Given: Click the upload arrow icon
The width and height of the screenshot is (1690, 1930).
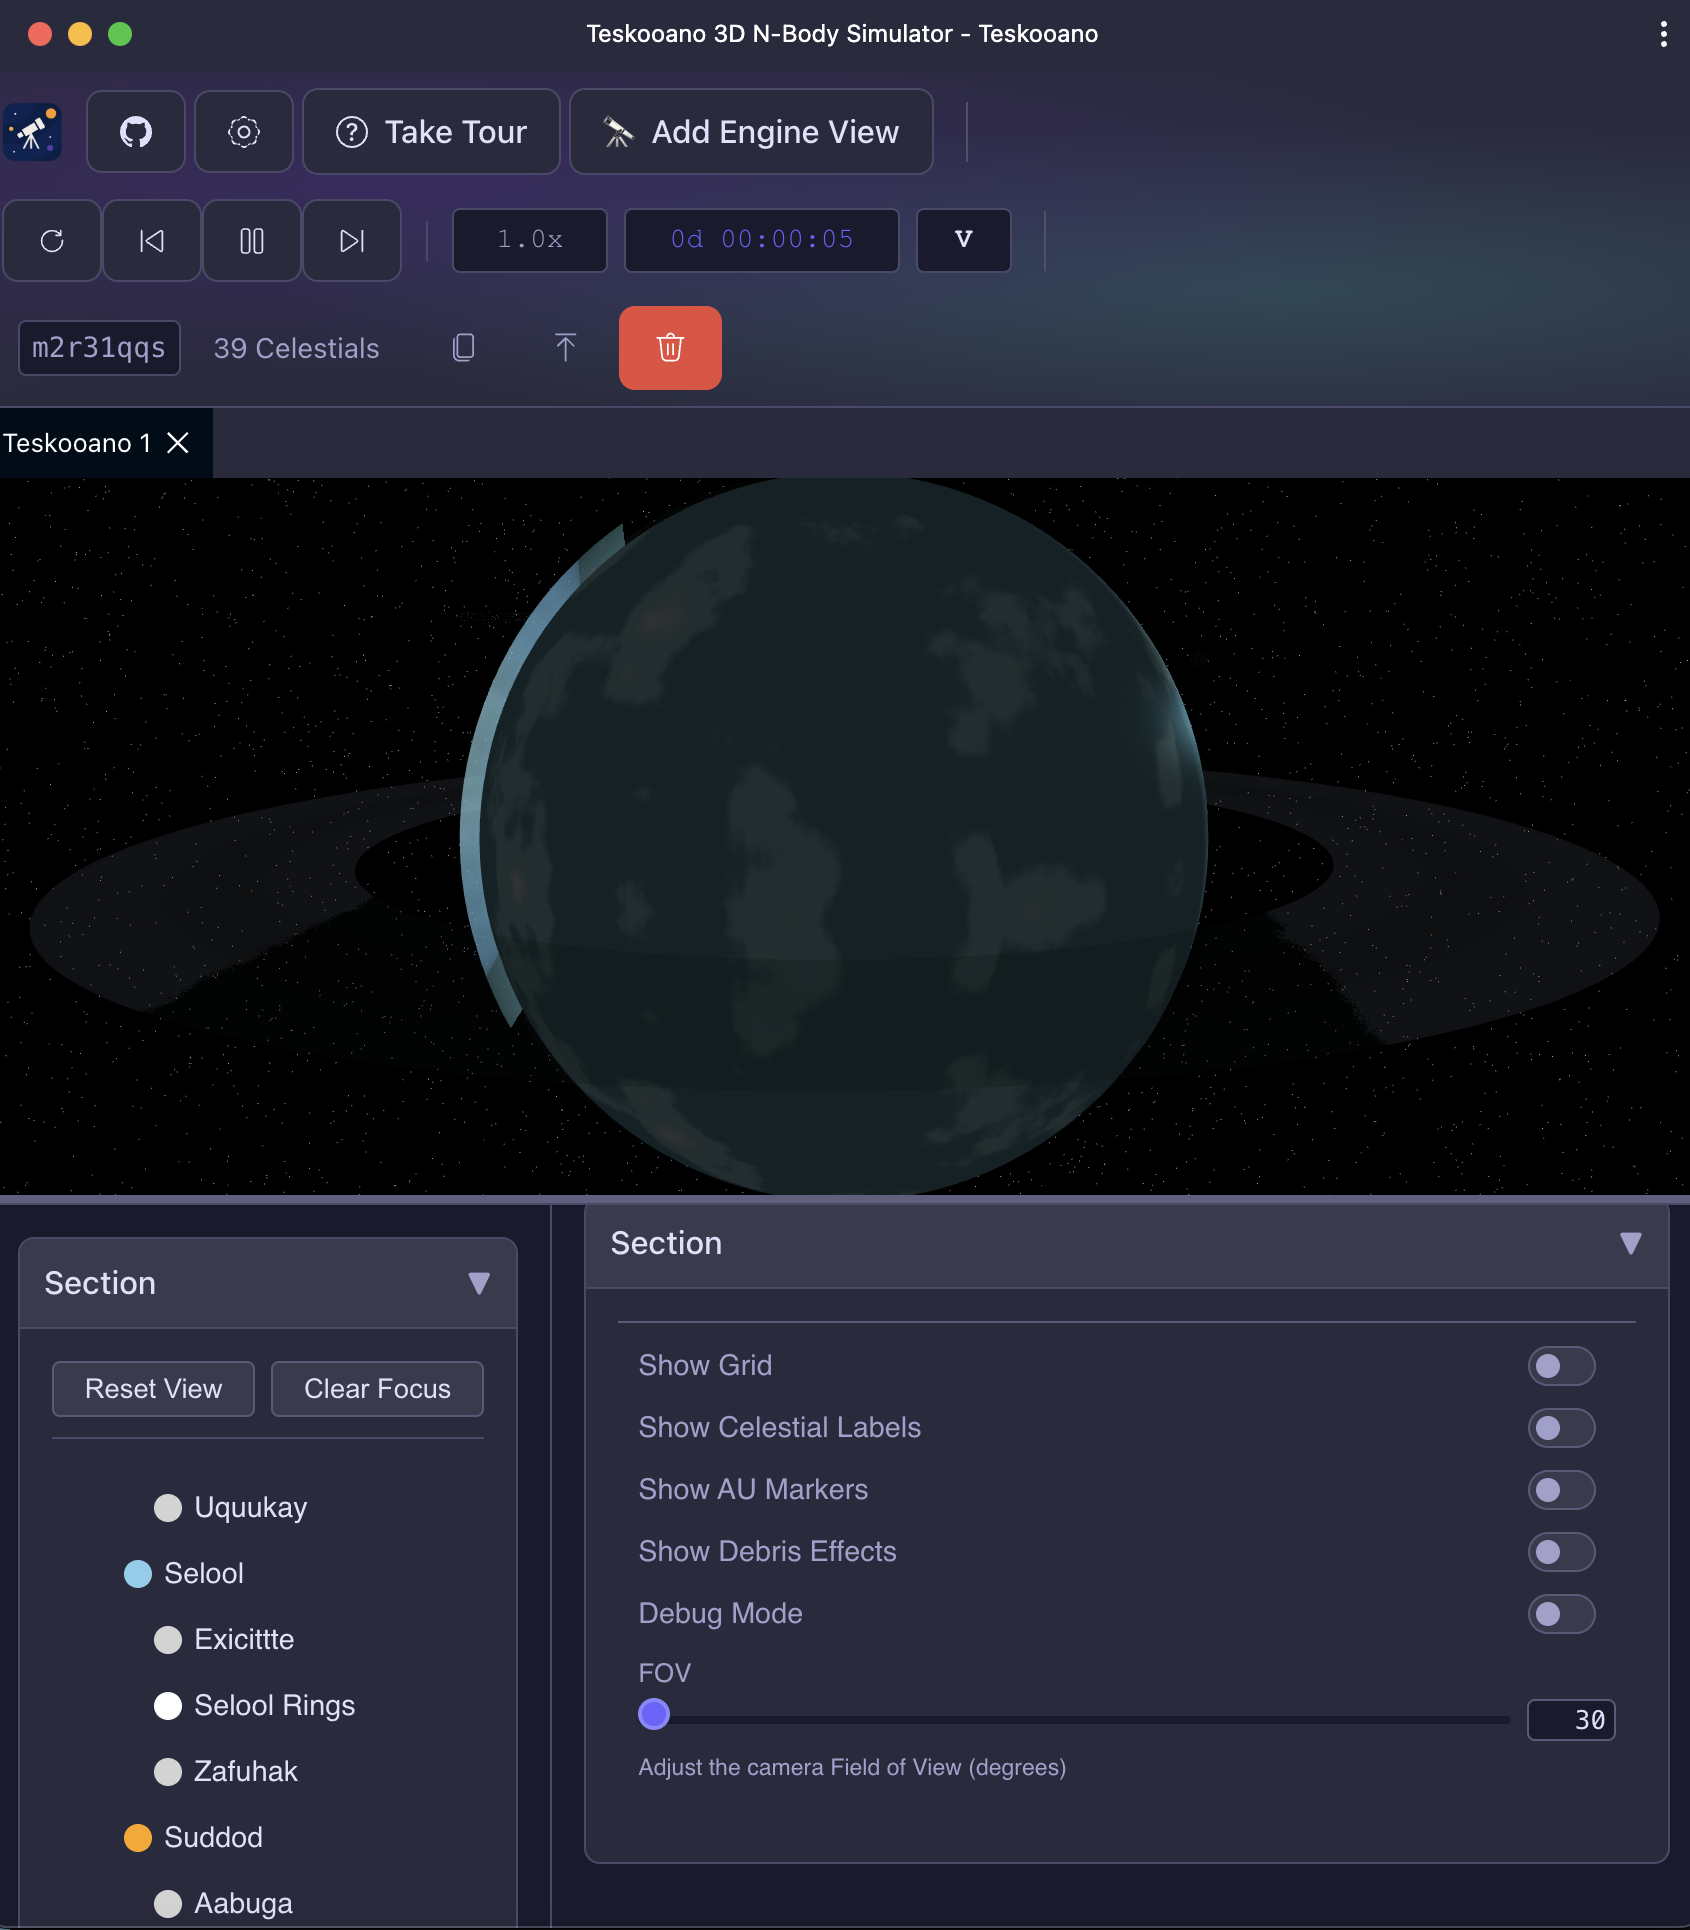Looking at the screenshot, I should [x=565, y=348].
